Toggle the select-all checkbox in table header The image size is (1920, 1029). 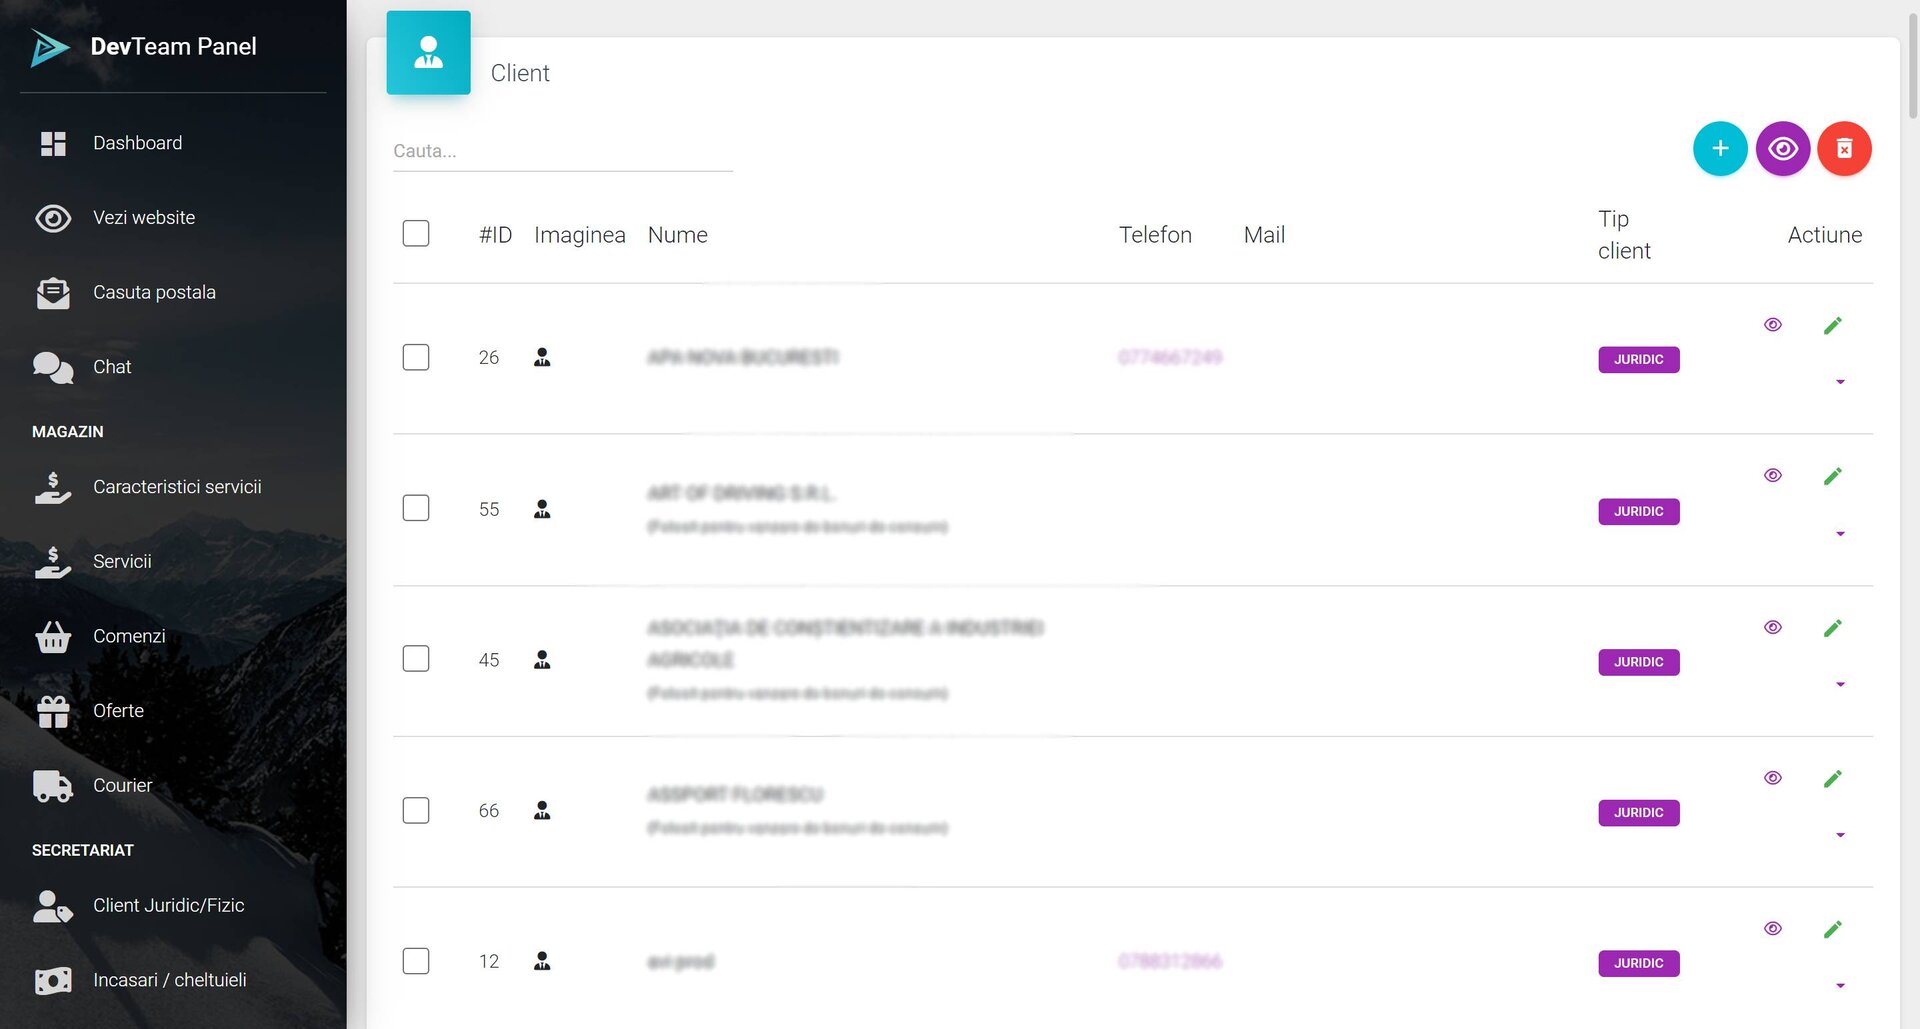[416, 233]
